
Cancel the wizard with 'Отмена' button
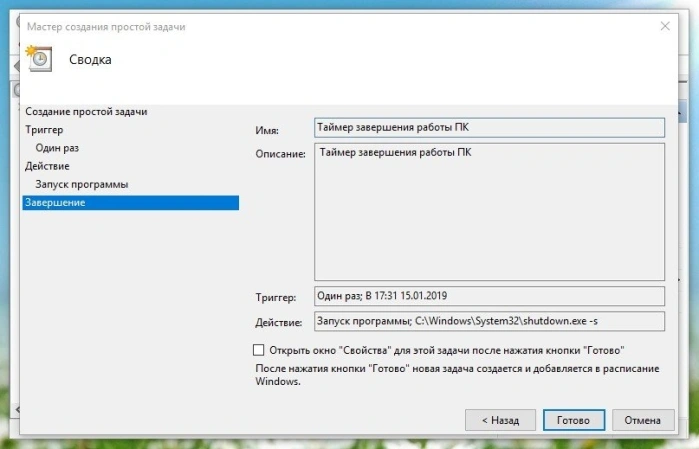(643, 420)
